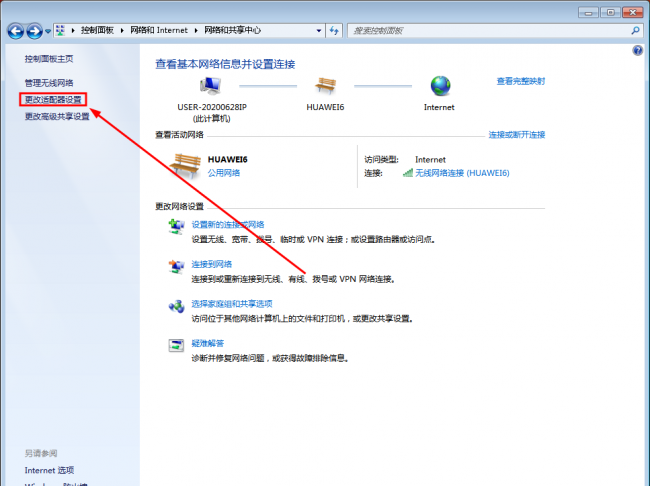Open 更改适配器设置 link

pos(53,100)
